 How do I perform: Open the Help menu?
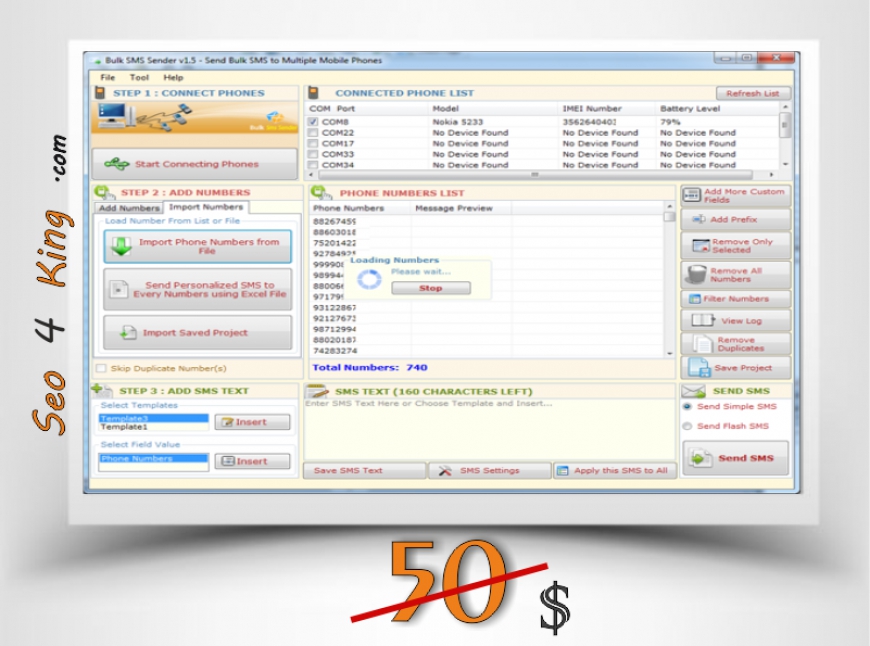[173, 78]
